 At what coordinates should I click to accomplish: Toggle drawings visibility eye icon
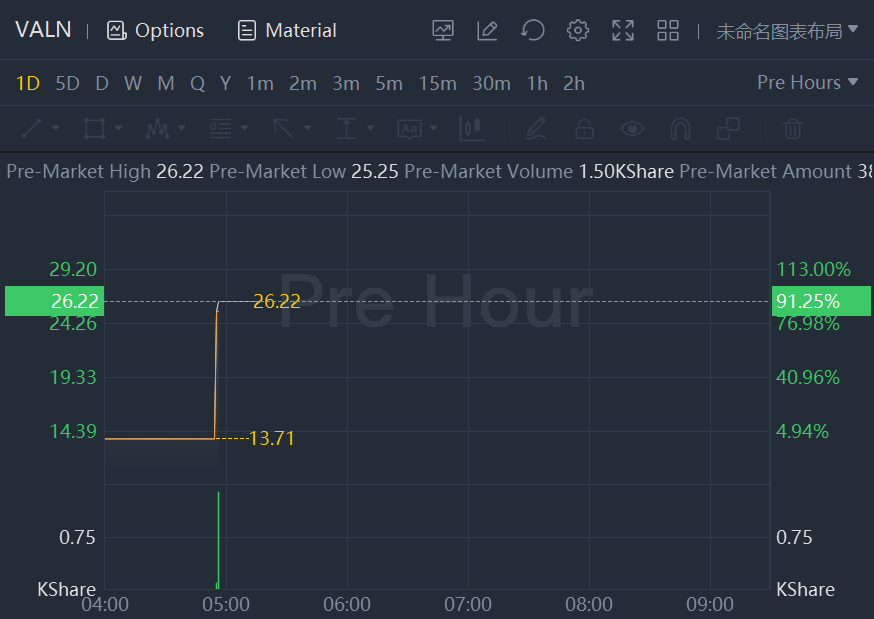632,129
